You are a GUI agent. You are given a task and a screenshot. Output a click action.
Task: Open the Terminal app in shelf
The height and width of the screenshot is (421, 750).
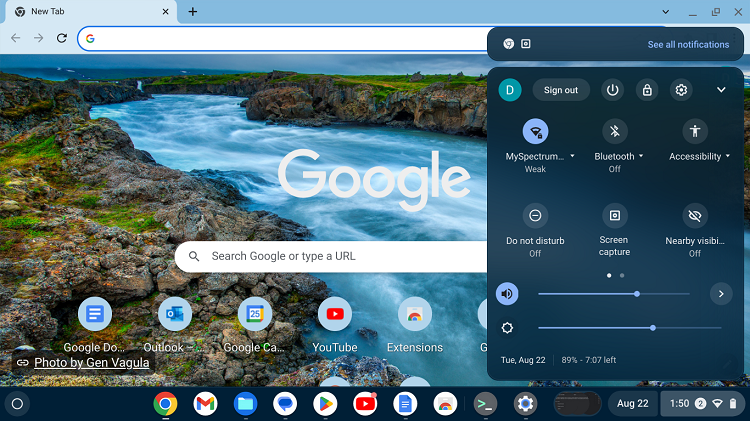click(485, 404)
